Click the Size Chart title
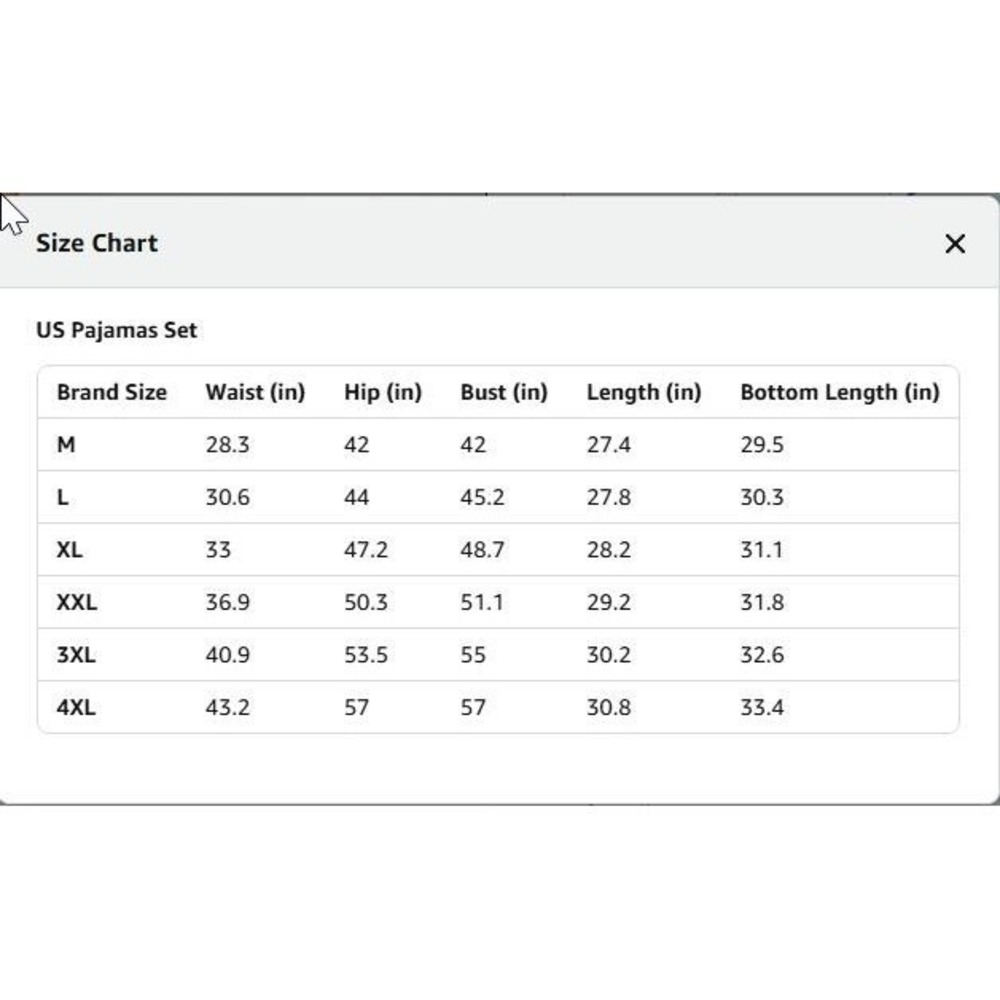 96,243
